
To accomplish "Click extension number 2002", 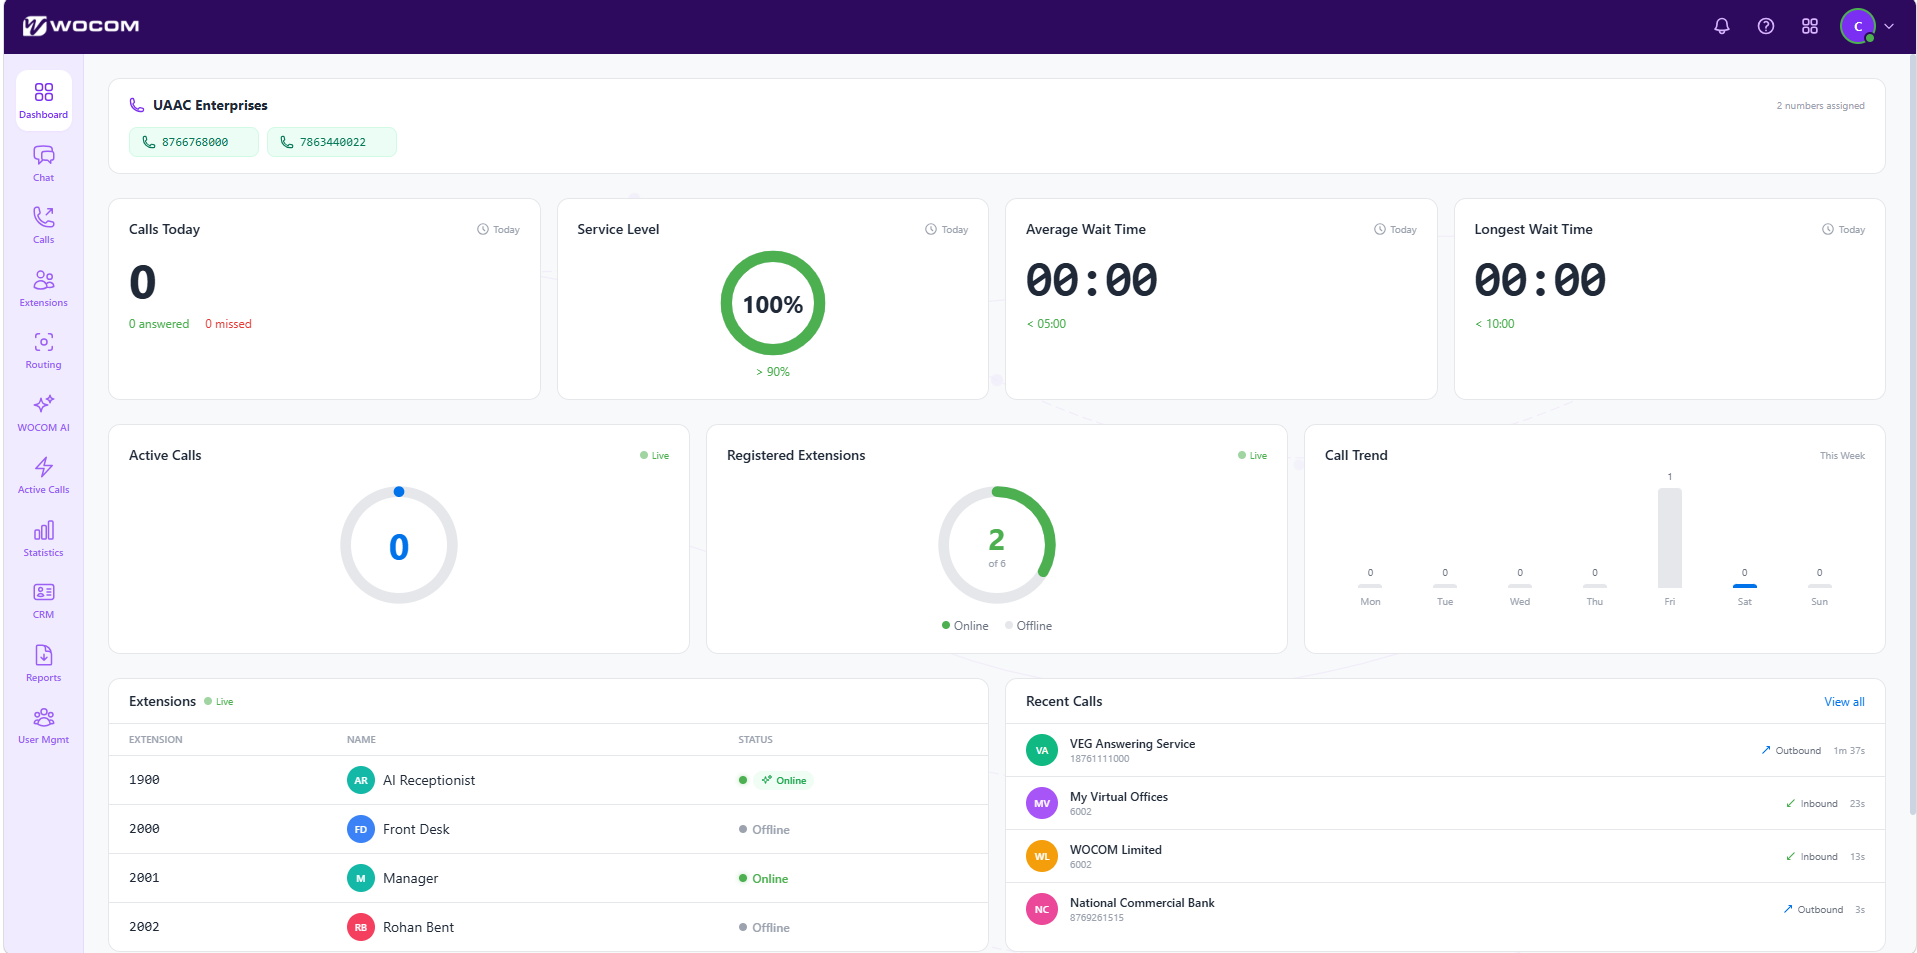I will [144, 927].
